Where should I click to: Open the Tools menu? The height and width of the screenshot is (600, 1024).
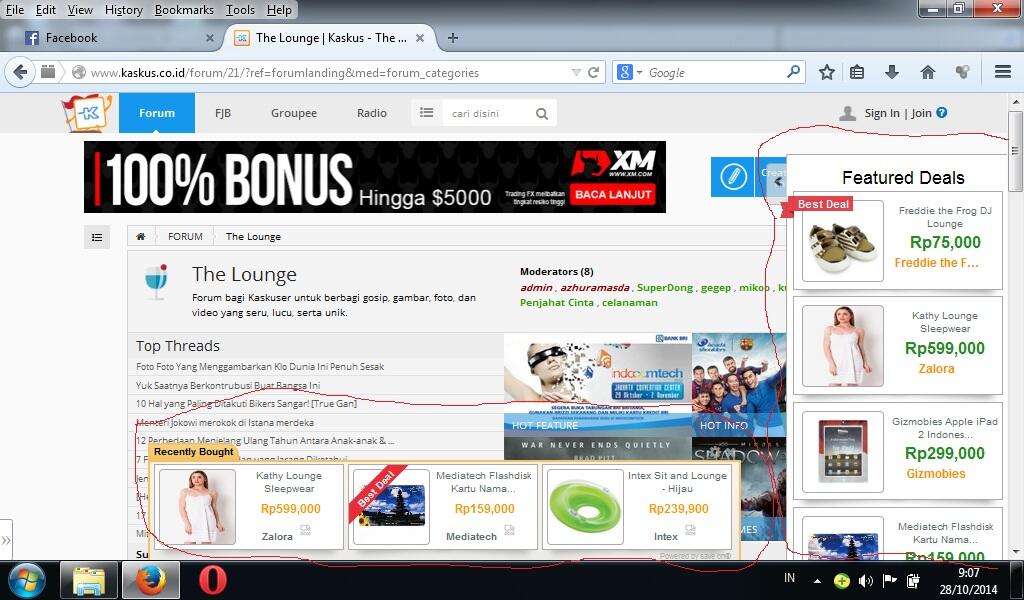[240, 10]
